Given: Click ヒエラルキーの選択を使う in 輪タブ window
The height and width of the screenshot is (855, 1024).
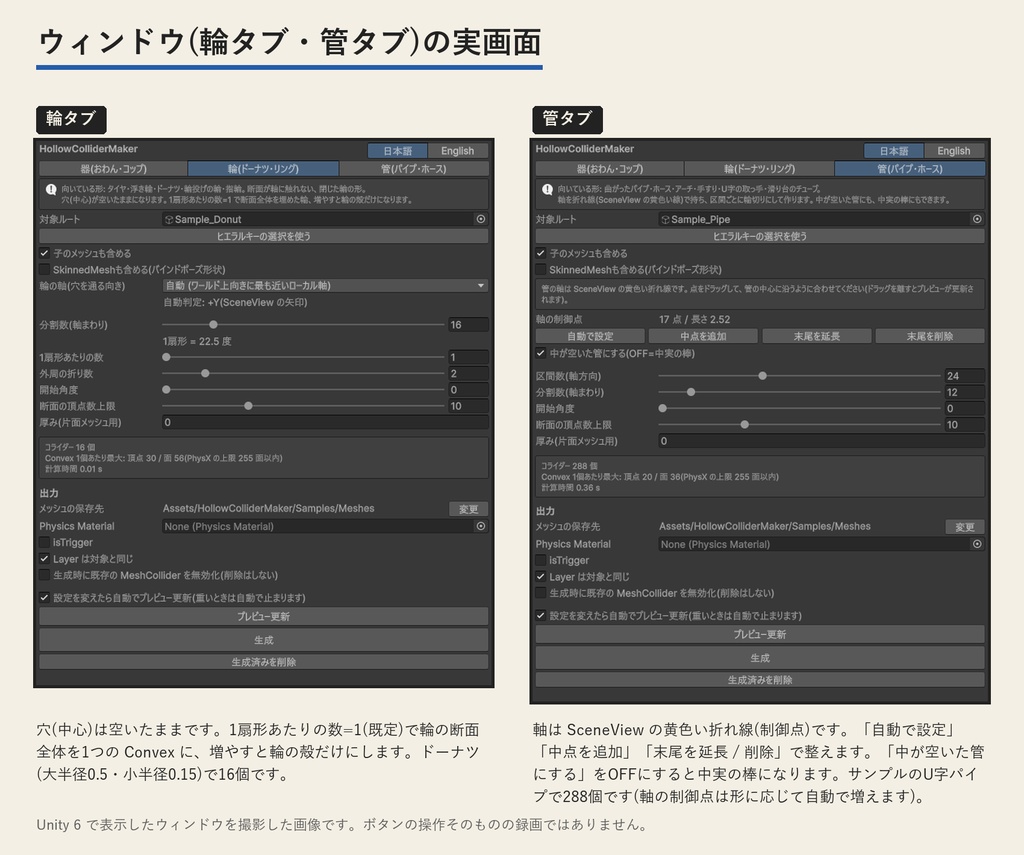Looking at the screenshot, I should (x=264, y=236).
